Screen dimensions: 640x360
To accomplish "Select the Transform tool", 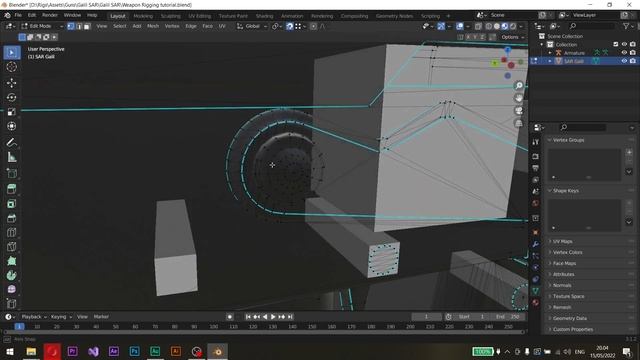I will coord(11,126).
